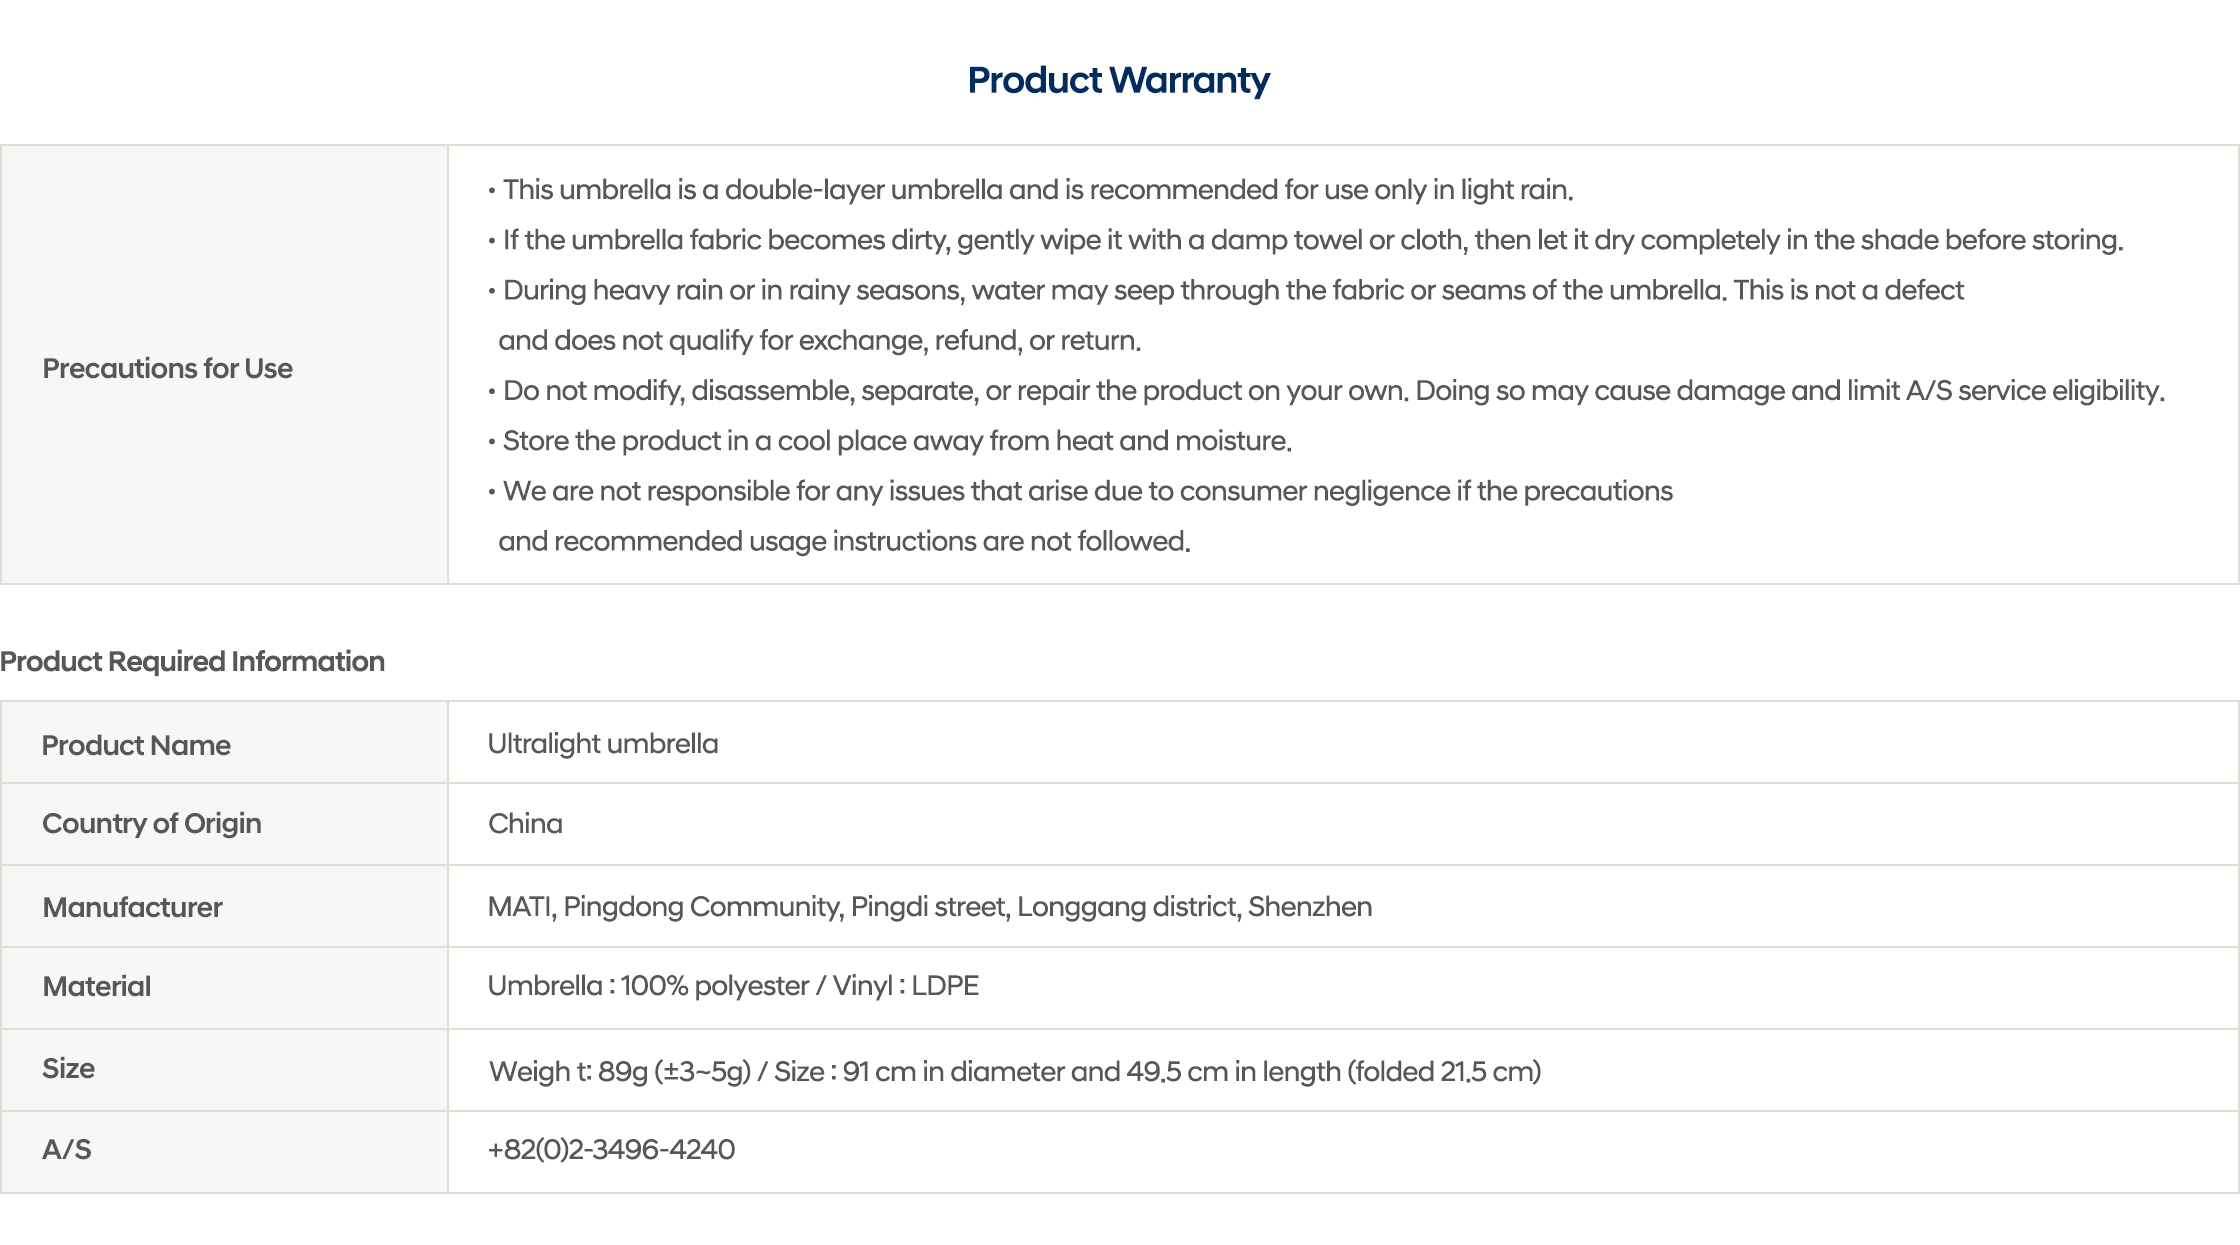Click the A/S phone number +82(0)2-3496-4240
This screenshot has height=1245, width=2240.
coord(611,1149)
